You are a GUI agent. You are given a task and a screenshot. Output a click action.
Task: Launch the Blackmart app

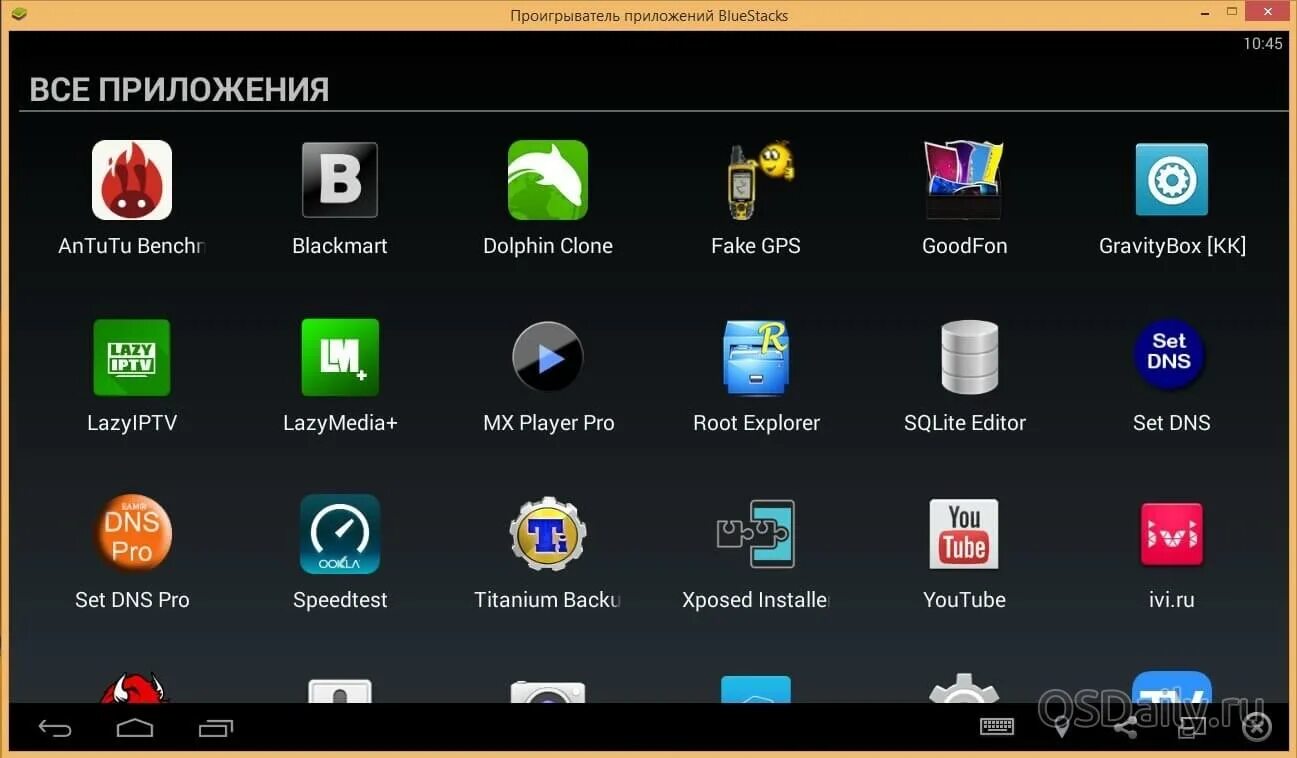(340, 180)
